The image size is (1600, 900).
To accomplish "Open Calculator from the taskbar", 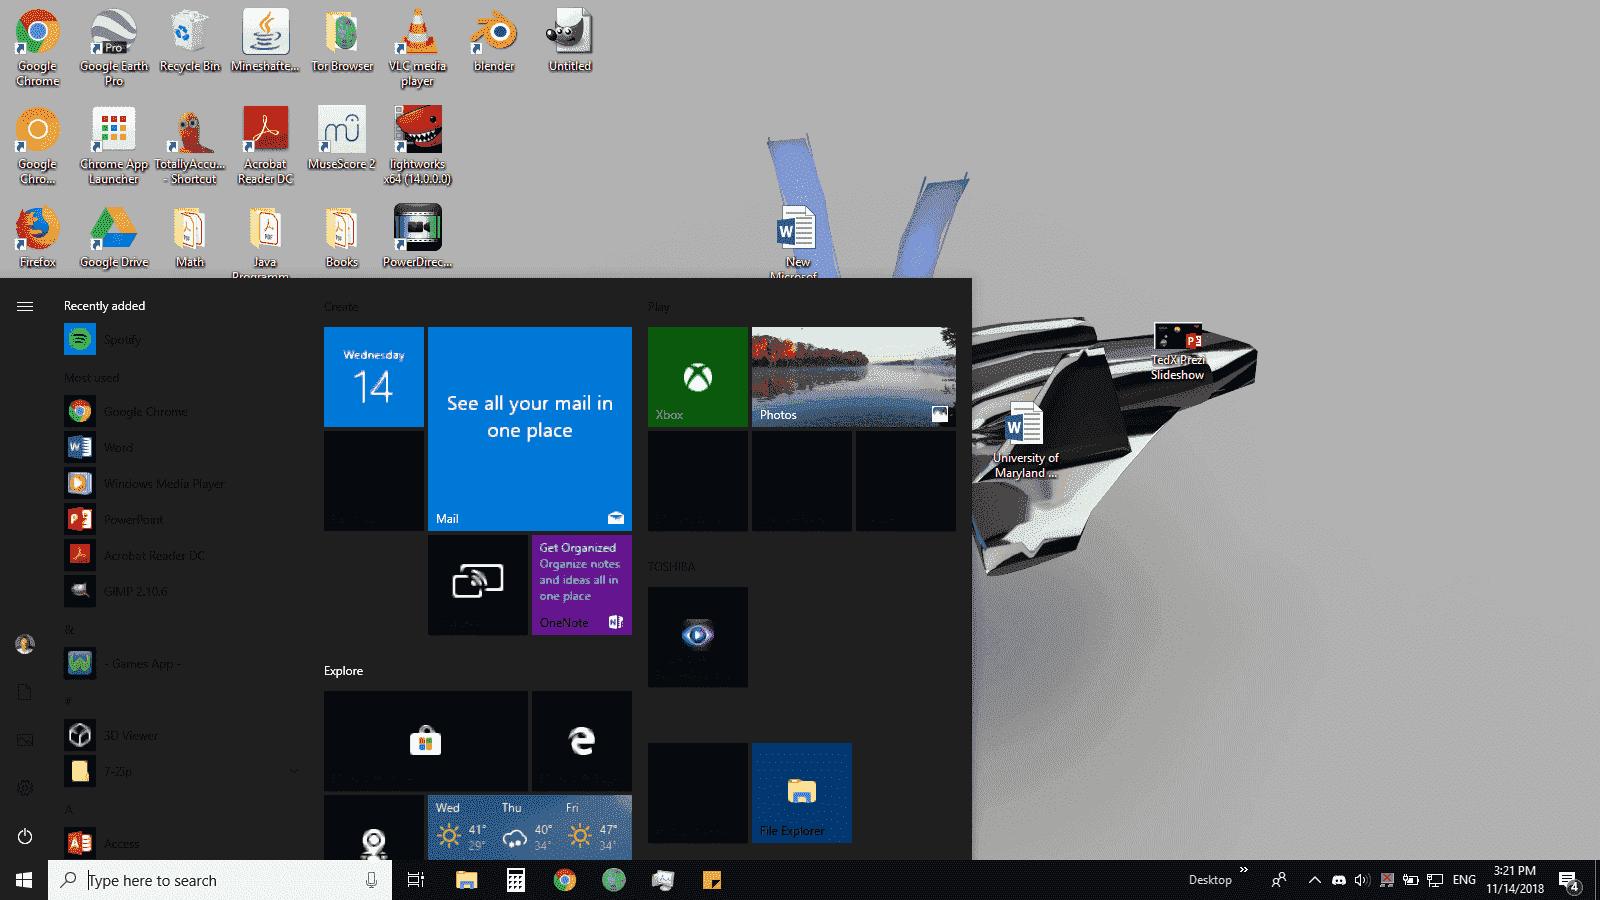I will click(x=516, y=880).
